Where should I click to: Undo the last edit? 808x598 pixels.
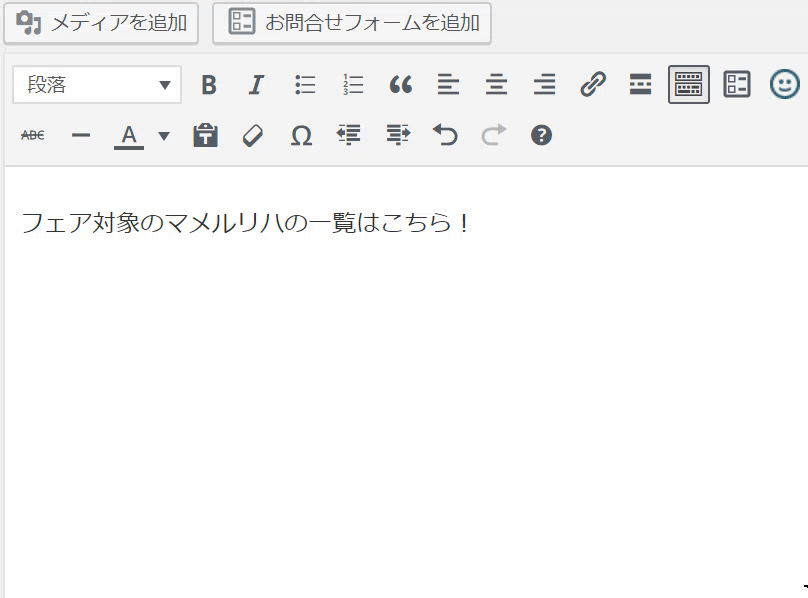click(x=445, y=135)
